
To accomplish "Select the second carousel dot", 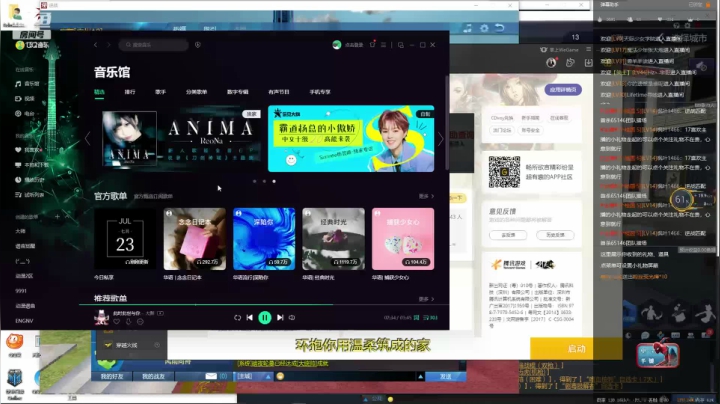I will point(264,181).
